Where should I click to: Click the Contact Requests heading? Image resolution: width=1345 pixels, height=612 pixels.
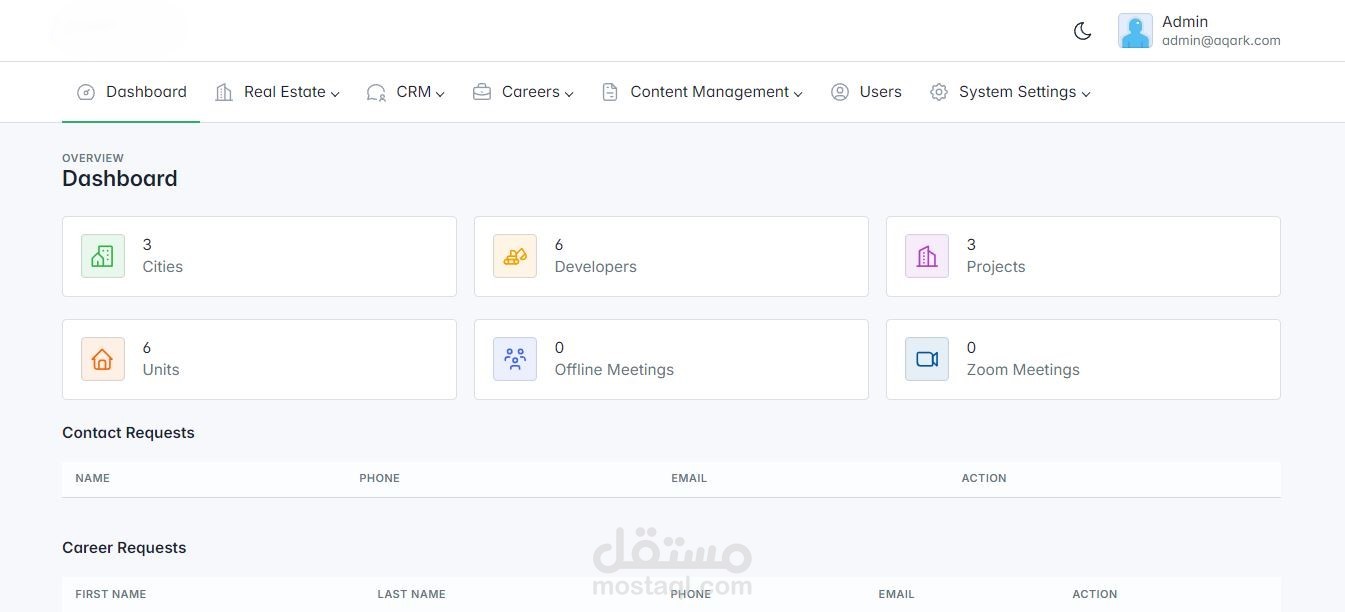click(x=128, y=433)
